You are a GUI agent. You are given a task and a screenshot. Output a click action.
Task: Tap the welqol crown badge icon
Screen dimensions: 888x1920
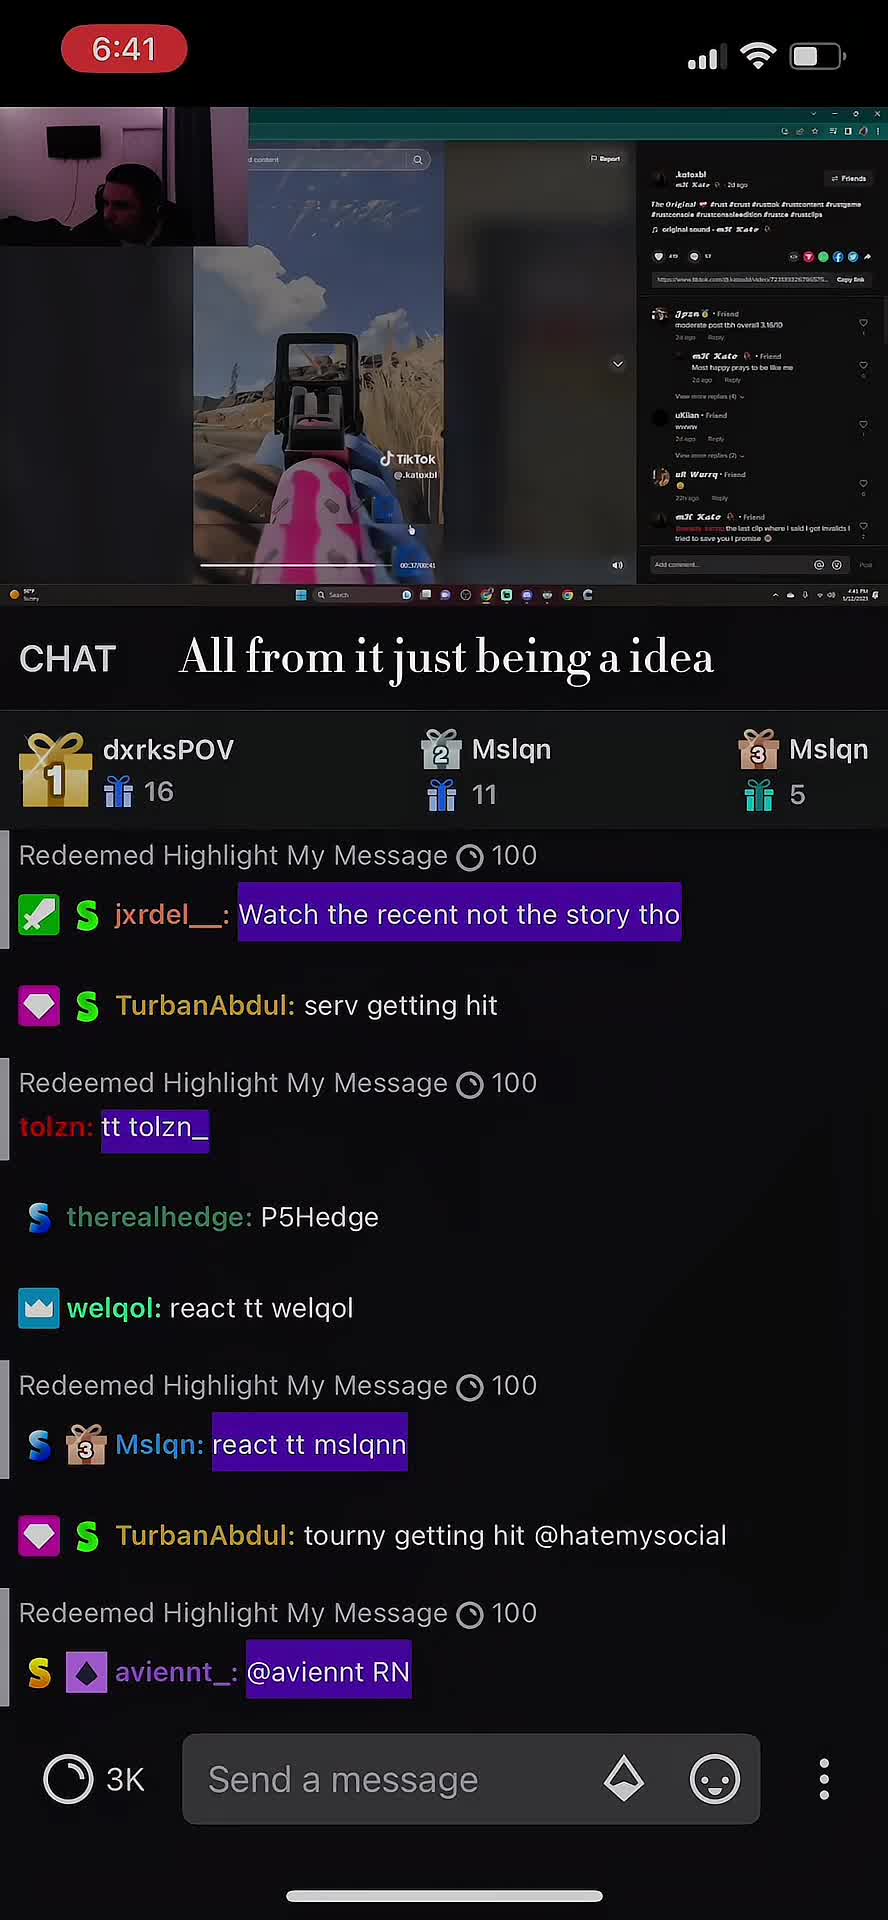coord(39,1308)
